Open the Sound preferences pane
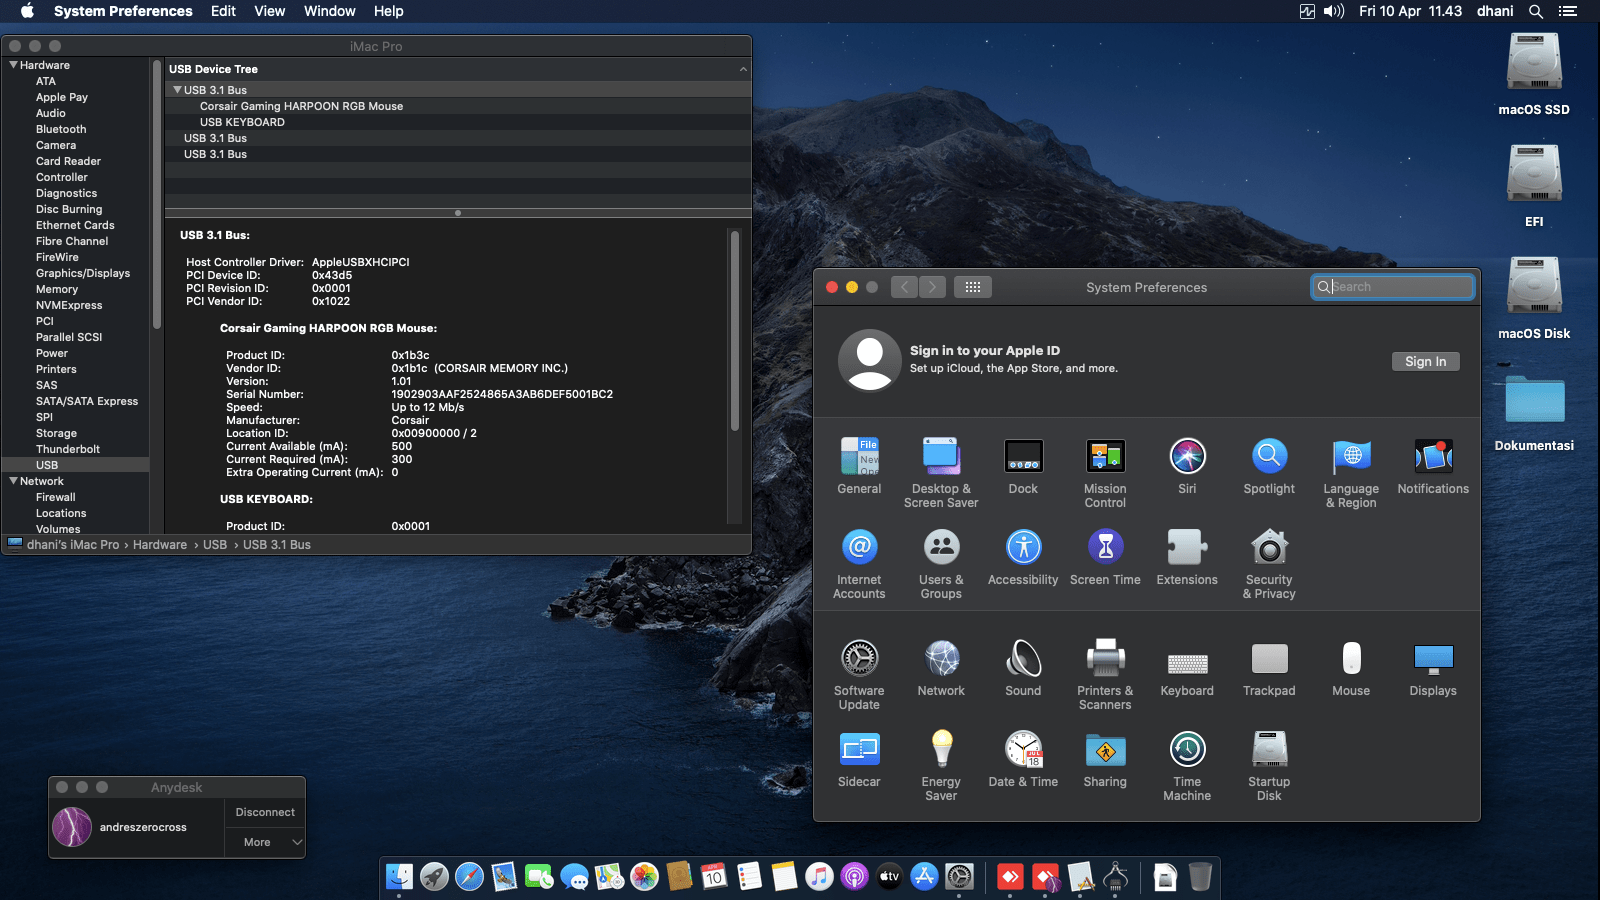 tap(1023, 668)
